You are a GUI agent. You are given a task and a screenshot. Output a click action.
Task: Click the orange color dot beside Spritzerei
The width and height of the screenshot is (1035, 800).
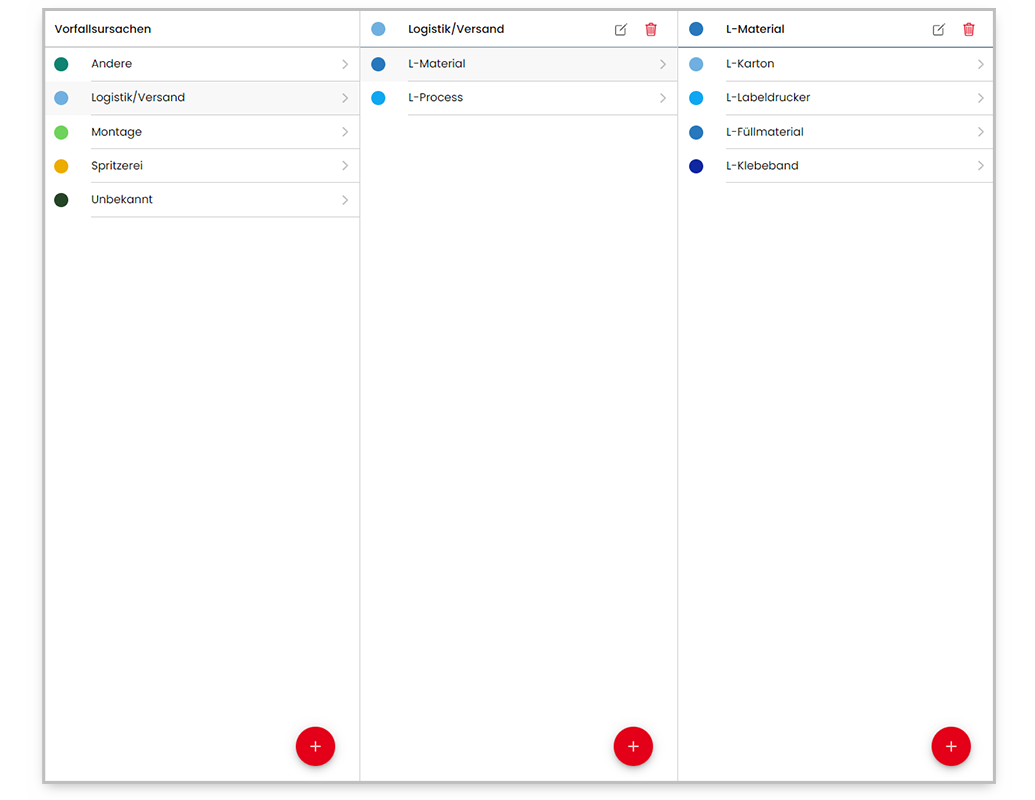(61, 166)
